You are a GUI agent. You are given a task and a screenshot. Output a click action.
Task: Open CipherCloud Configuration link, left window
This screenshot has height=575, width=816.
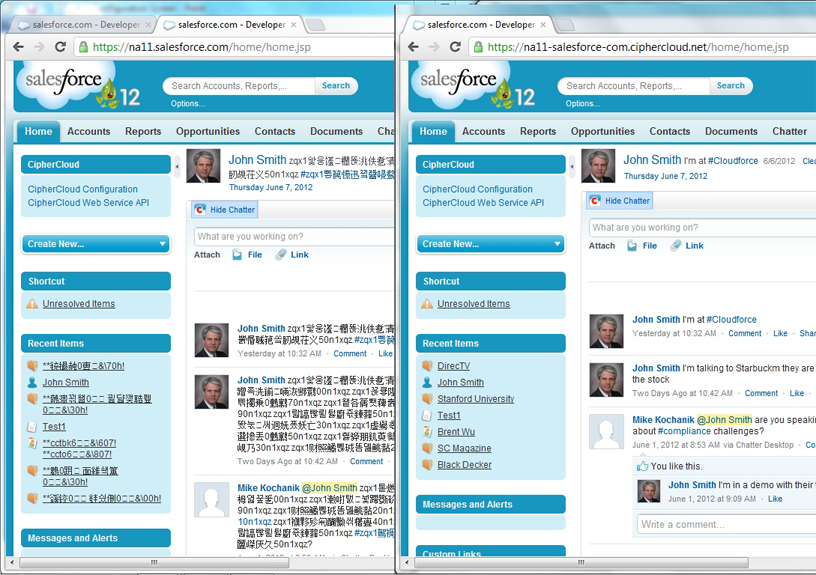[83, 189]
